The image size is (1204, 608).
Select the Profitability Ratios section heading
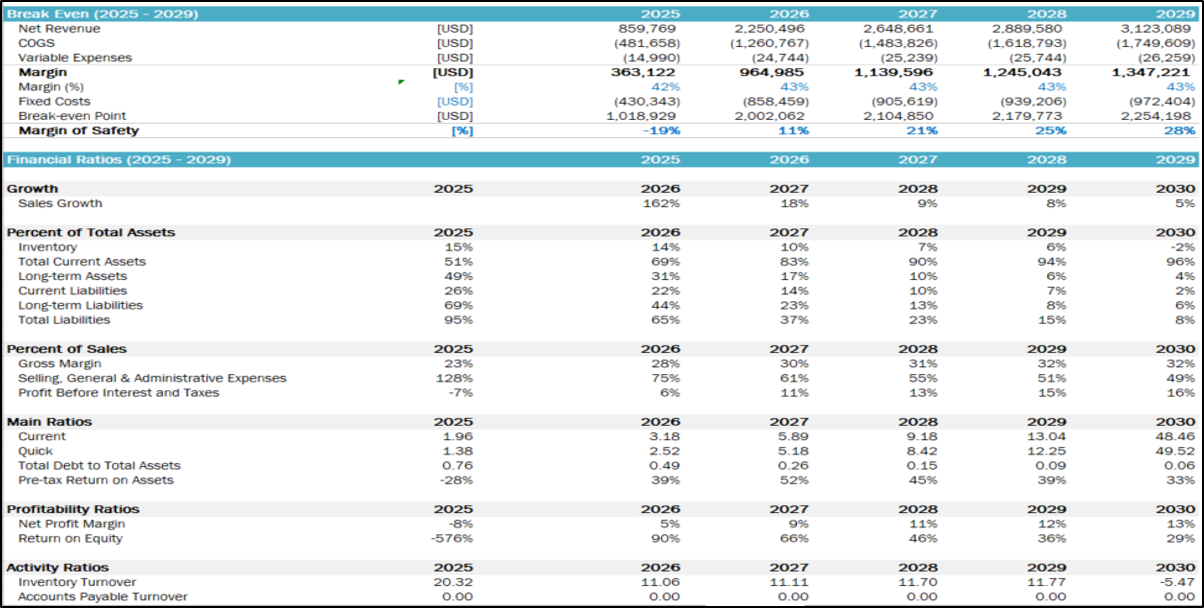pyautogui.click(x=73, y=510)
